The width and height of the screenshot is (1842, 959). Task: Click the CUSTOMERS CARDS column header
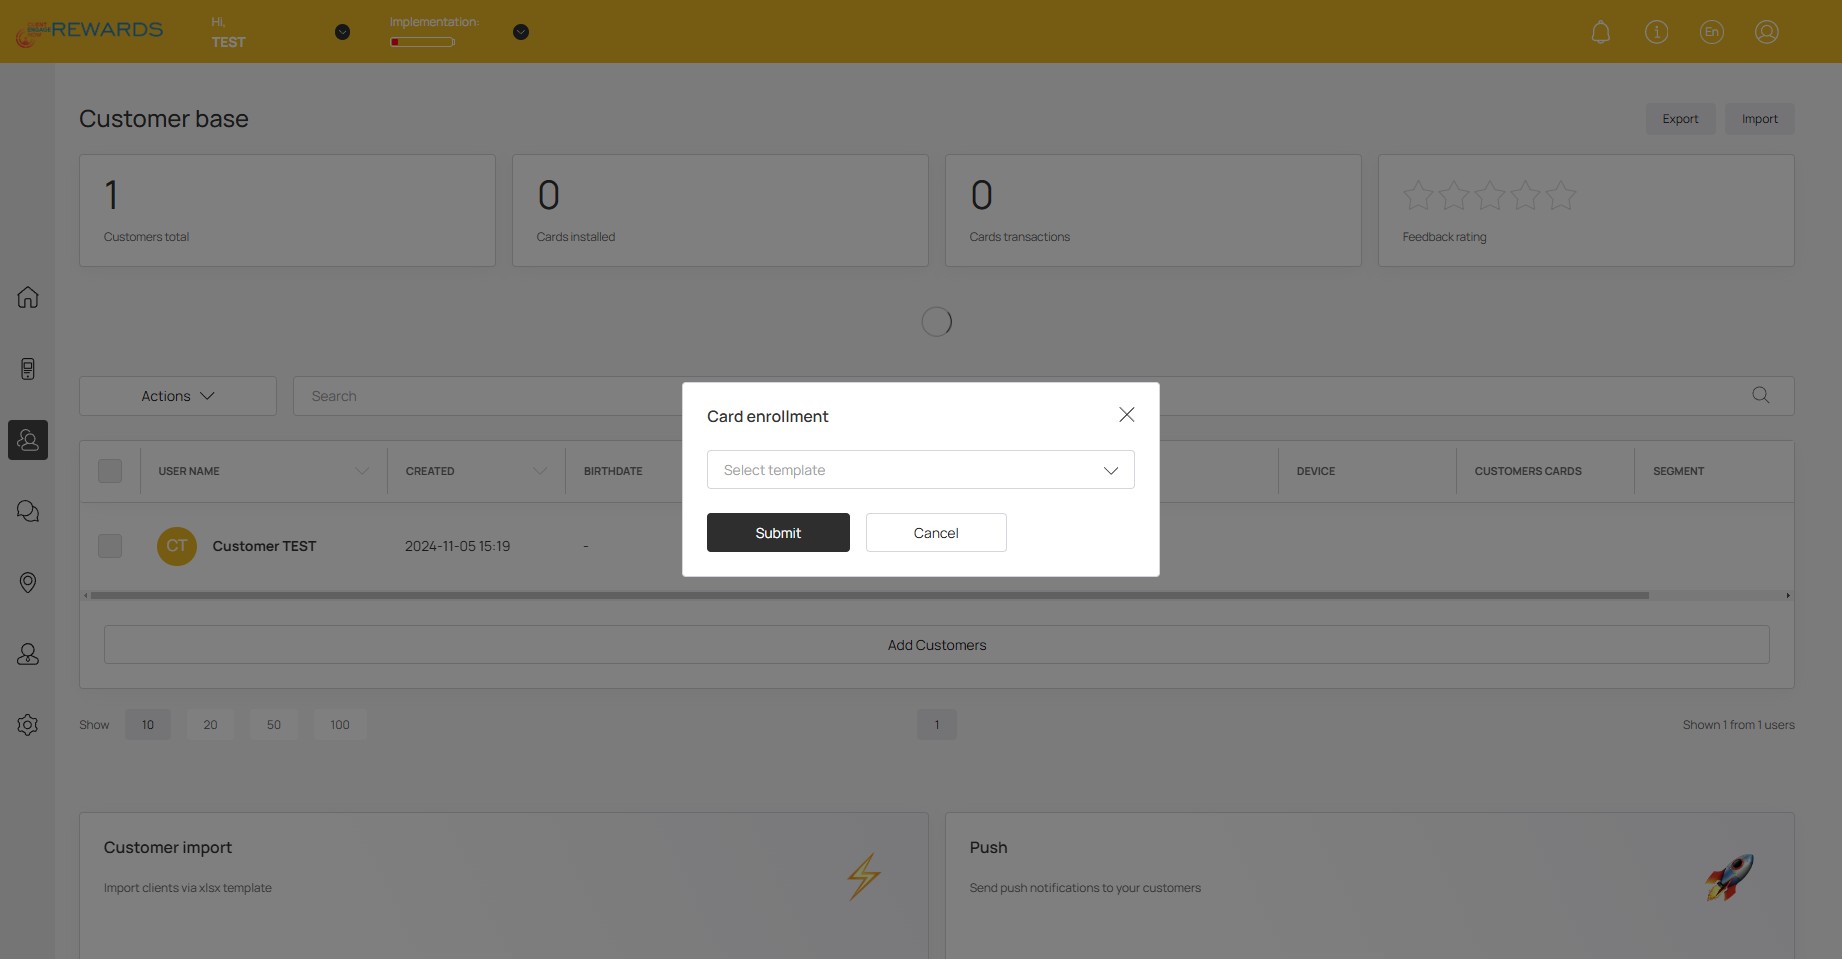(1528, 471)
